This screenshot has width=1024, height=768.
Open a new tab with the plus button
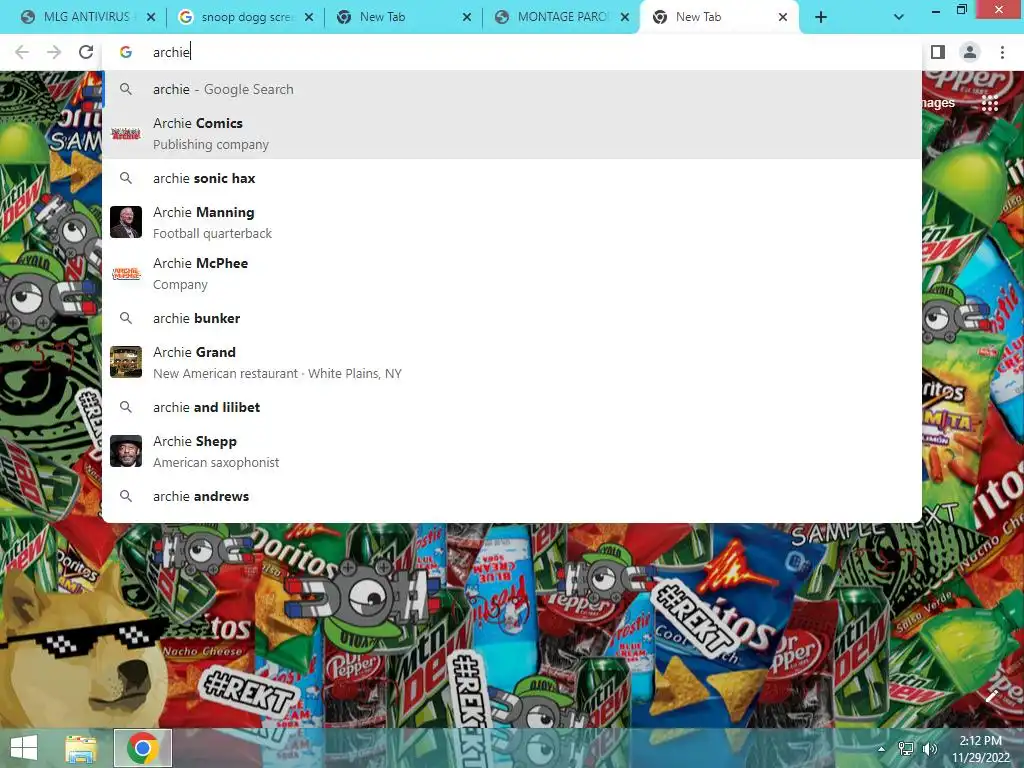pos(821,18)
